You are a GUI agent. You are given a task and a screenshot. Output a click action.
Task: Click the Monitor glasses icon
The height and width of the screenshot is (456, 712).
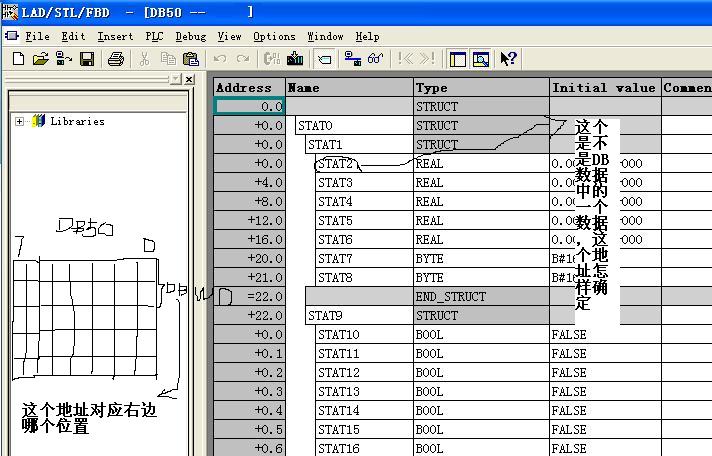(x=375, y=59)
